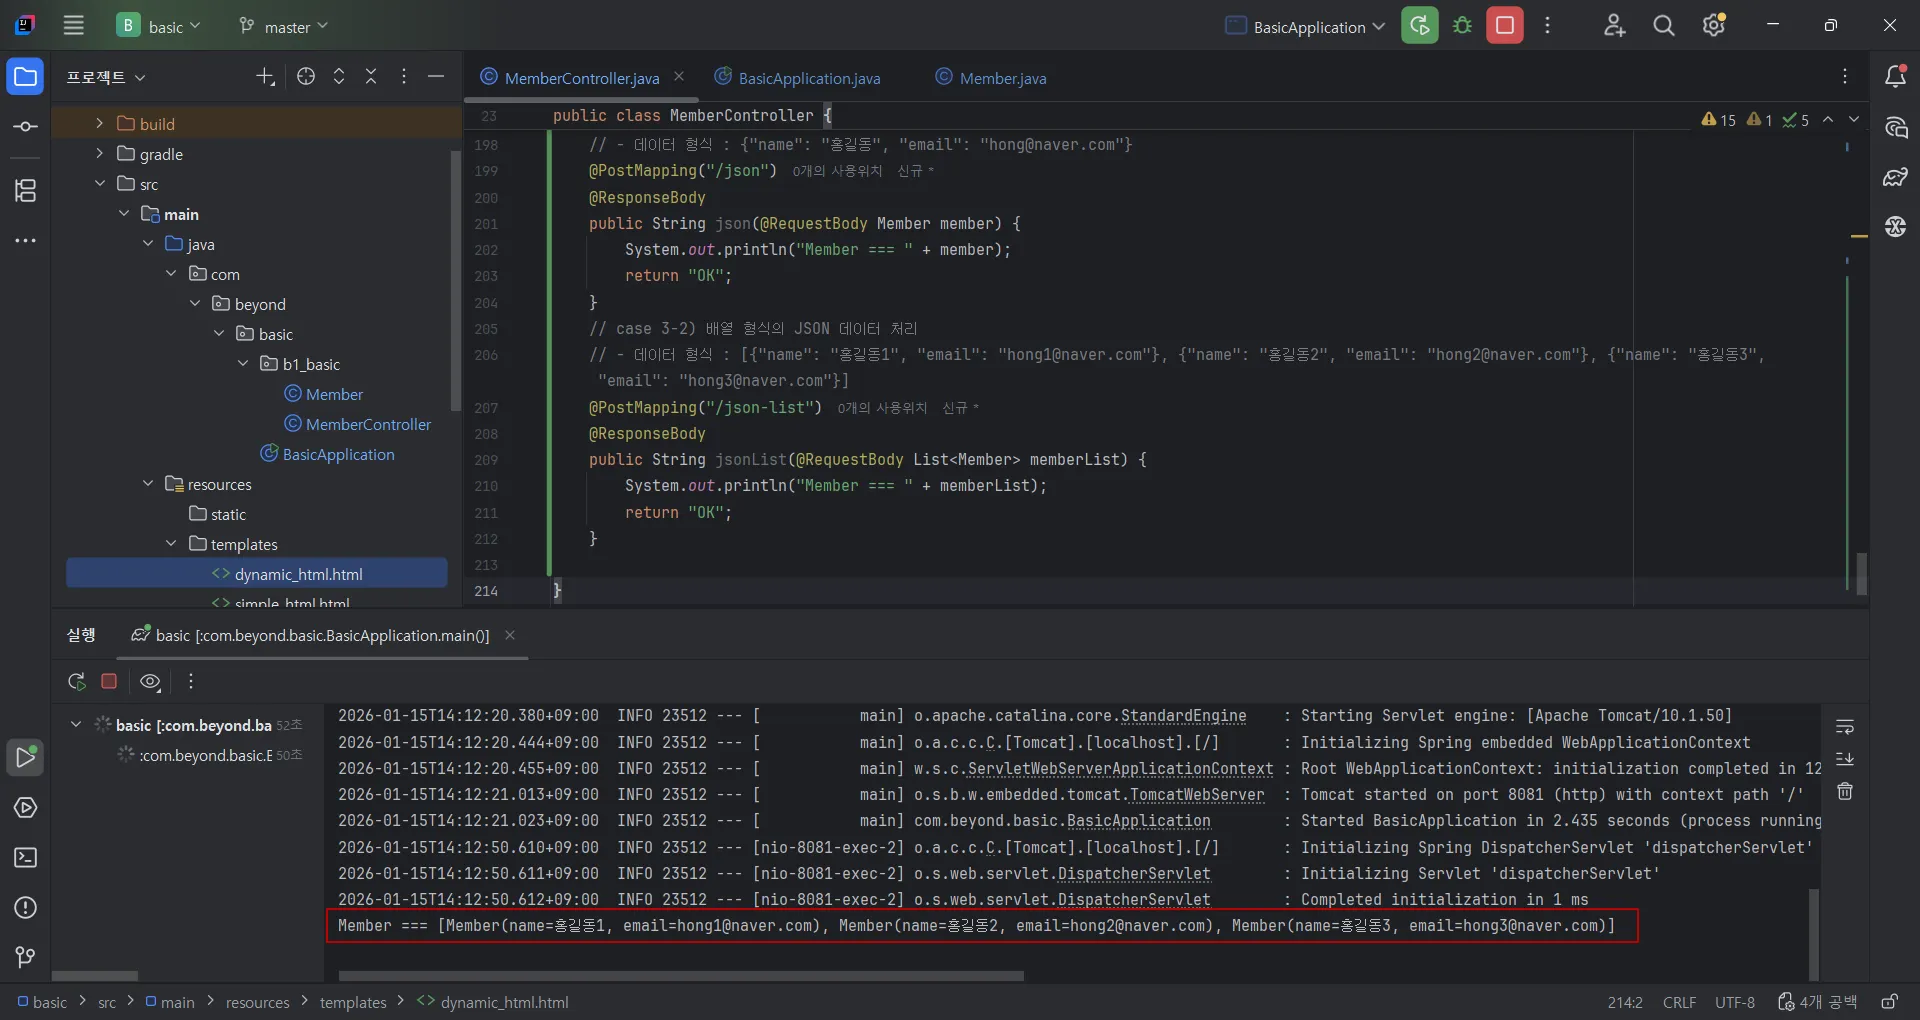
Task: Open the Gradle tool window icon
Action: [x=1895, y=177]
